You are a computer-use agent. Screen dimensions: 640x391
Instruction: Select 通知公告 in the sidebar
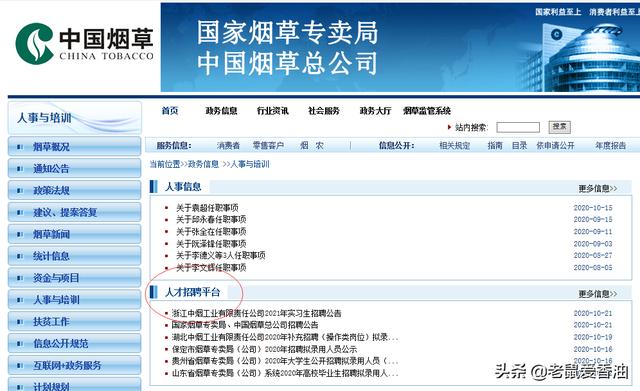point(74,168)
